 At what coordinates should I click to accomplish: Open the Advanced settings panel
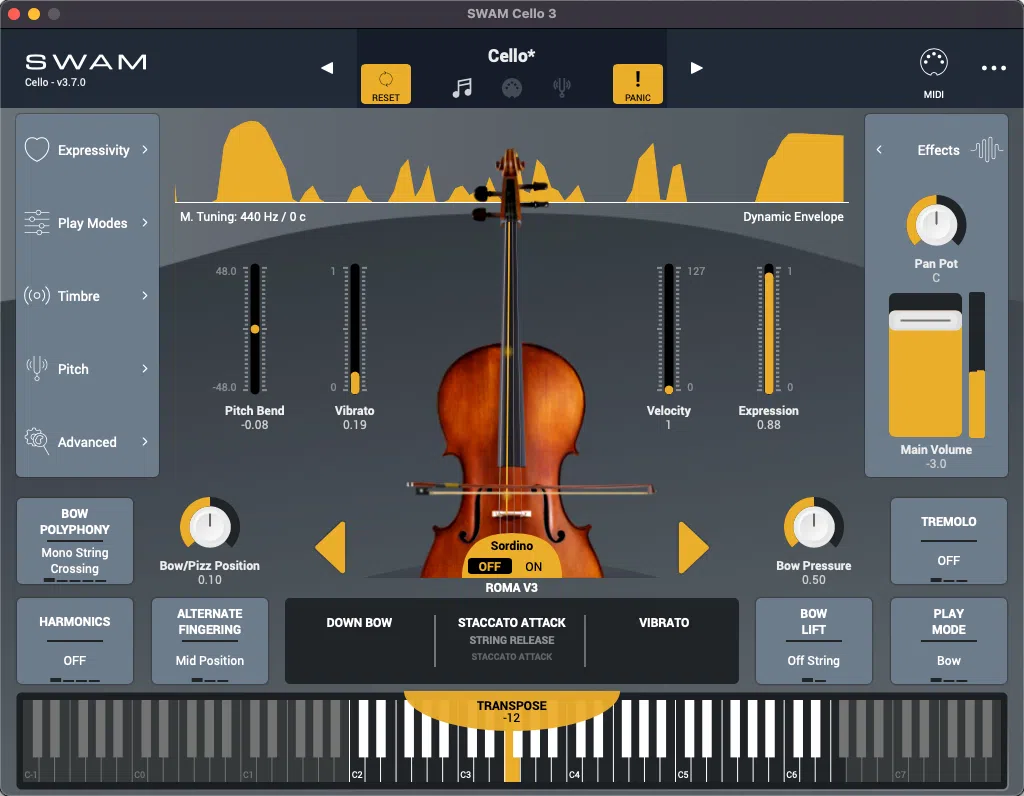pos(87,442)
